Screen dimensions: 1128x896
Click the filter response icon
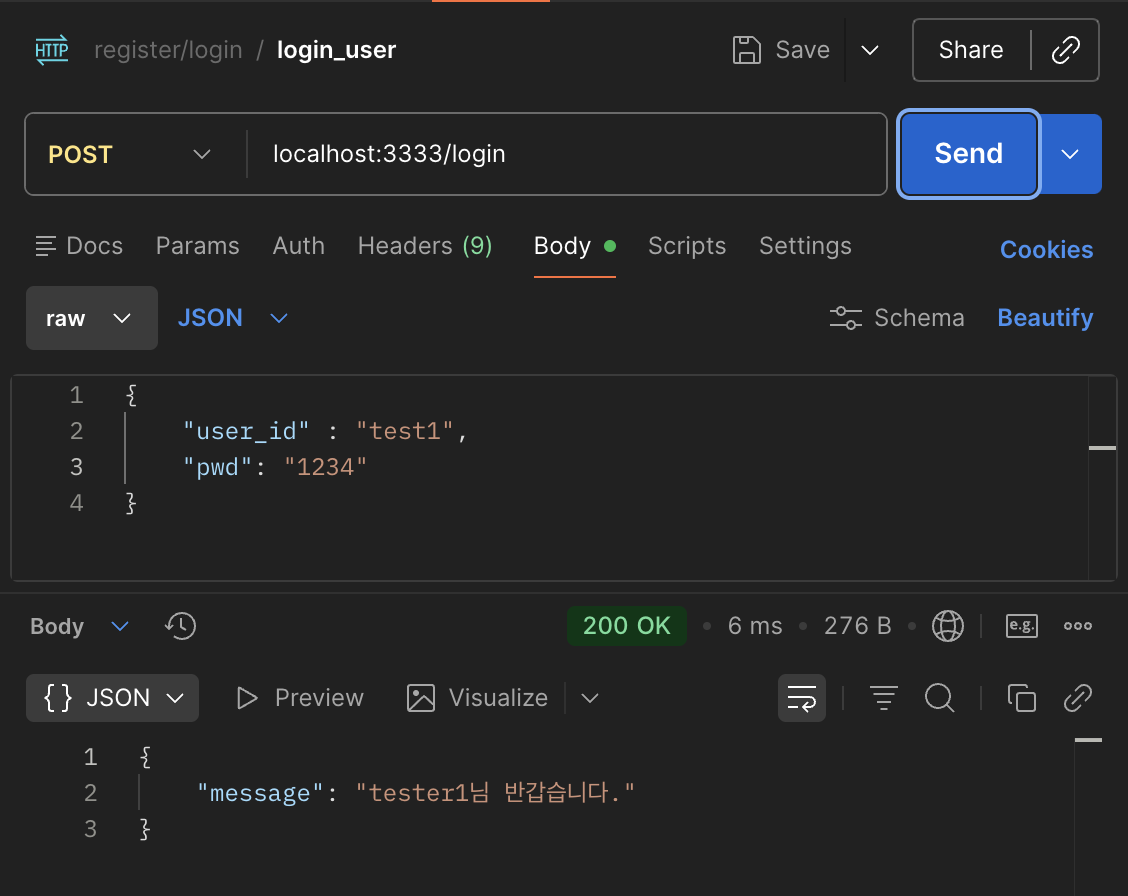tap(883, 698)
